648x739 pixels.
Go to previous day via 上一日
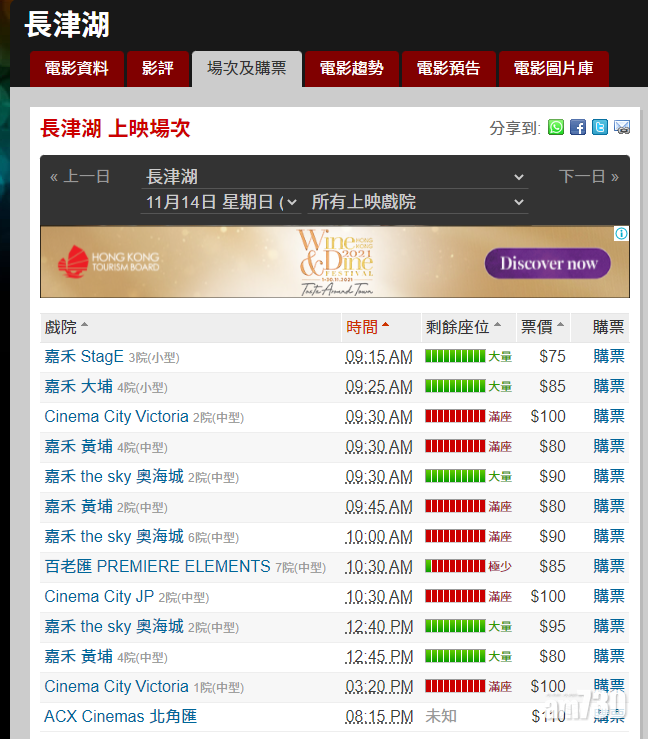click(x=80, y=177)
